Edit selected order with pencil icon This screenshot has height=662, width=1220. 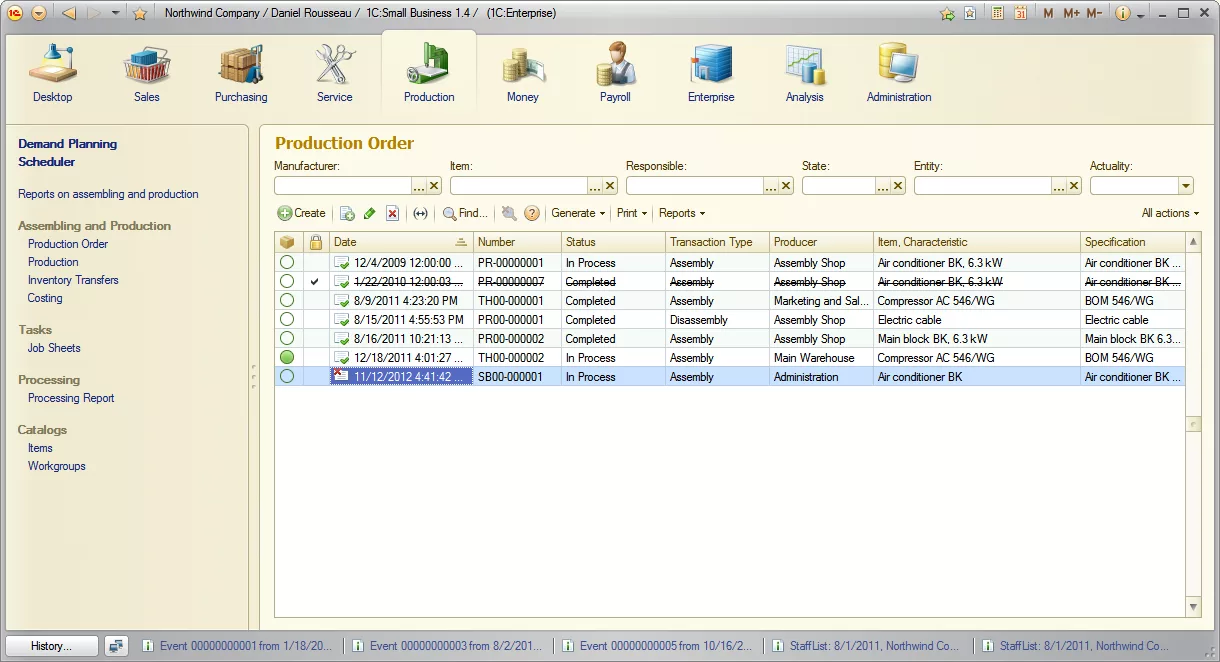(x=370, y=213)
